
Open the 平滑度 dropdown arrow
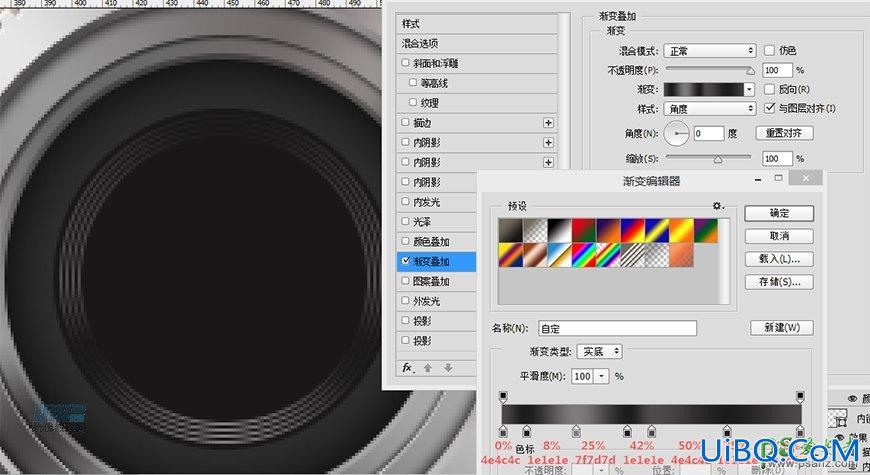[x=601, y=376]
